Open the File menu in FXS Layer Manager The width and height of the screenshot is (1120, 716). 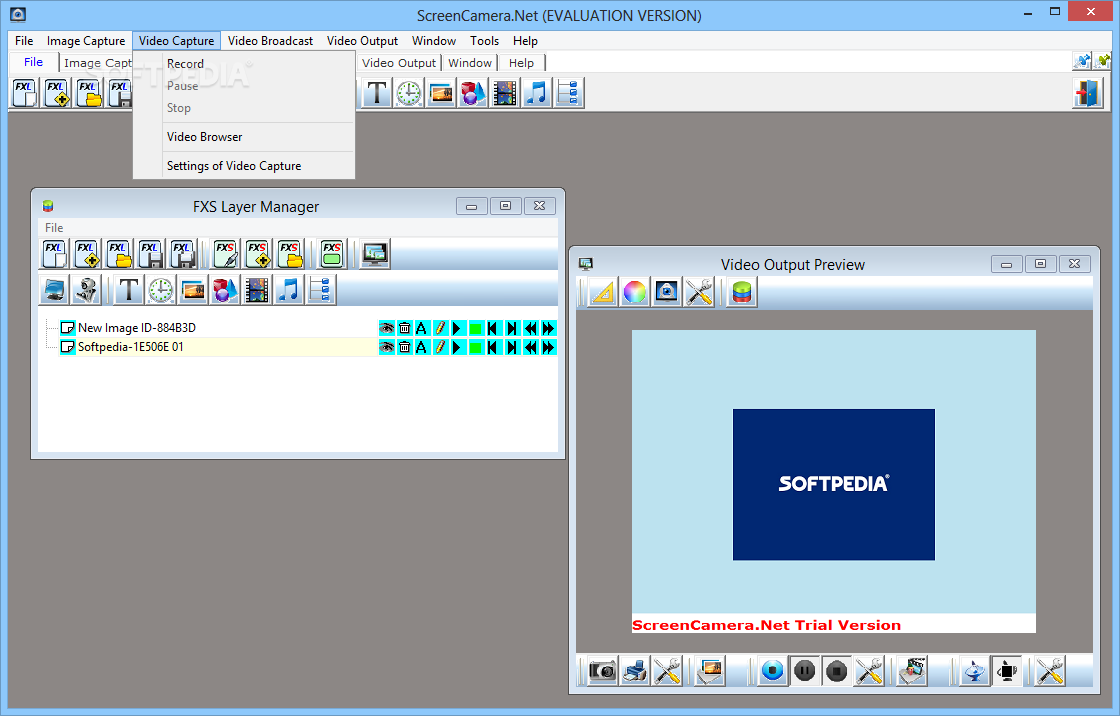pos(54,228)
